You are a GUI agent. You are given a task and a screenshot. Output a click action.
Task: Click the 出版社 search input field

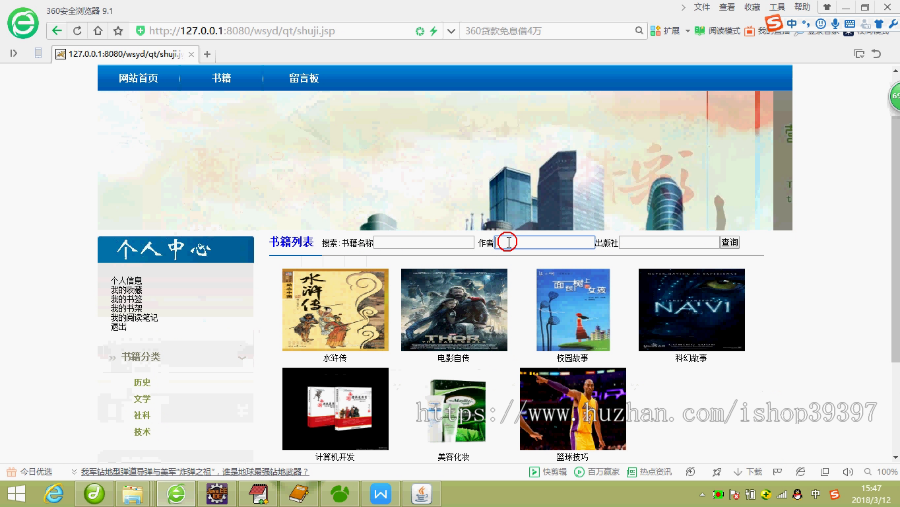669,242
